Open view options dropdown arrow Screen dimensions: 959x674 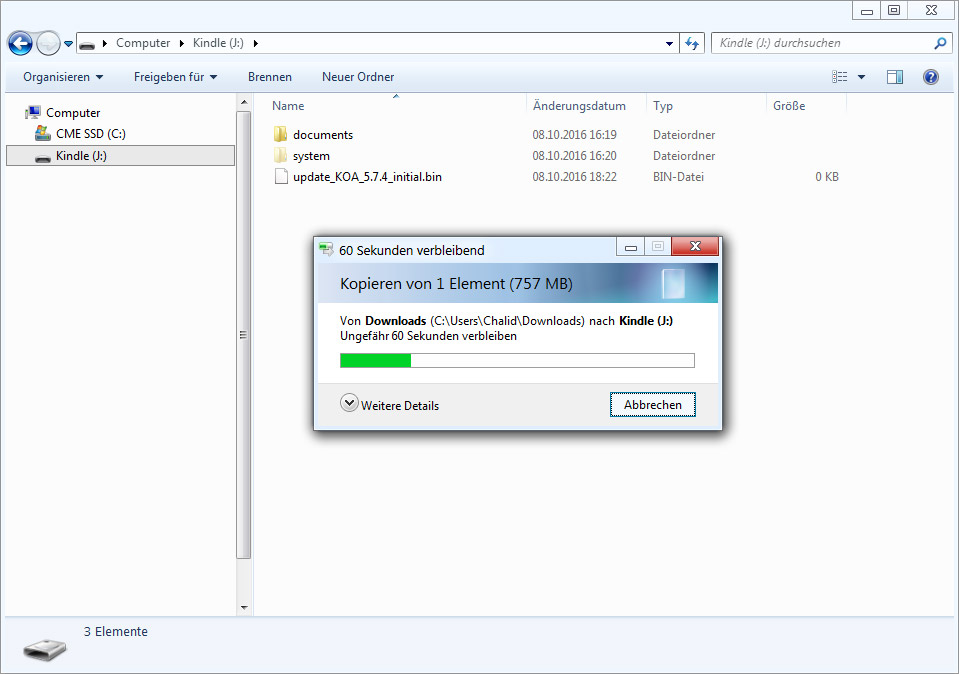[x=861, y=77]
